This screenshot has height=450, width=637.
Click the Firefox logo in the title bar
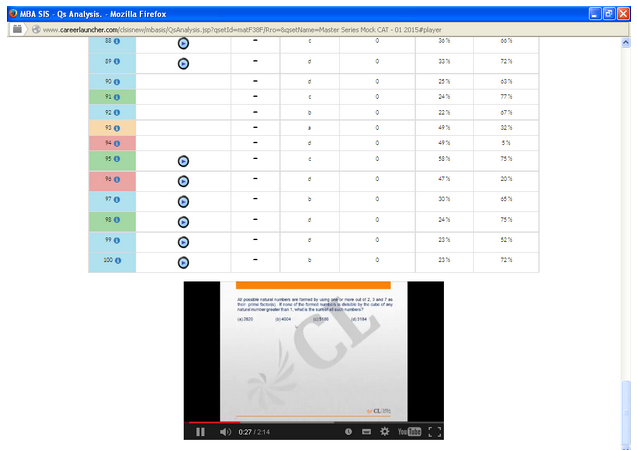click(13, 13)
